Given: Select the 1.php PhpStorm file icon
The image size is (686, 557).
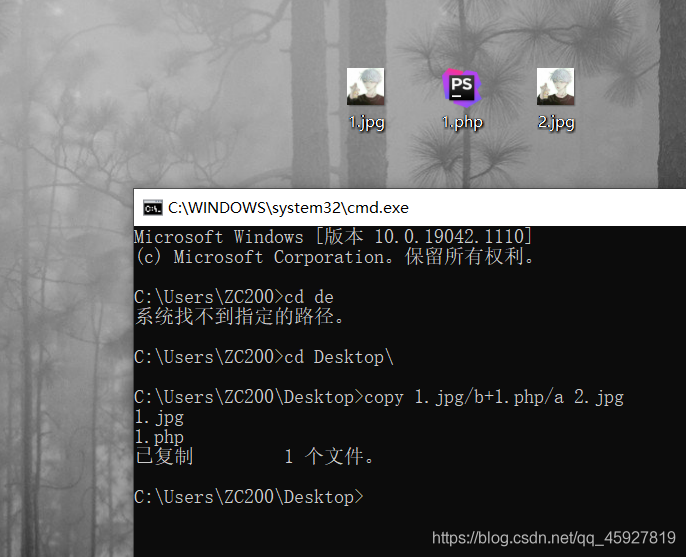Looking at the screenshot, I should point(462,88).
